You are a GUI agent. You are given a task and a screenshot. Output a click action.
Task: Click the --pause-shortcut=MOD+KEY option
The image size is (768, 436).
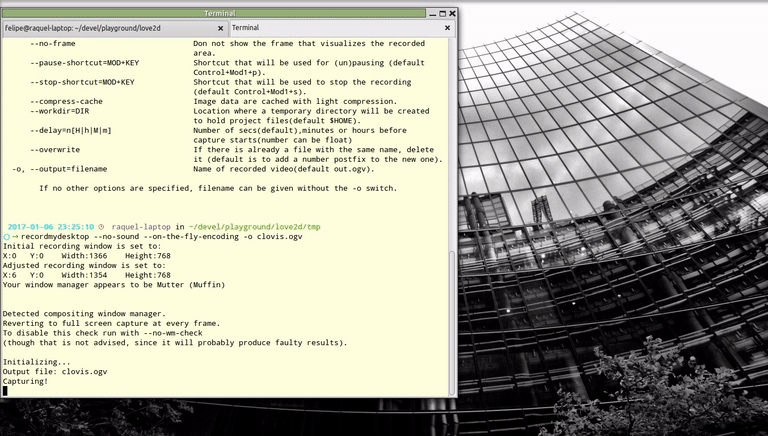[84, 63]
